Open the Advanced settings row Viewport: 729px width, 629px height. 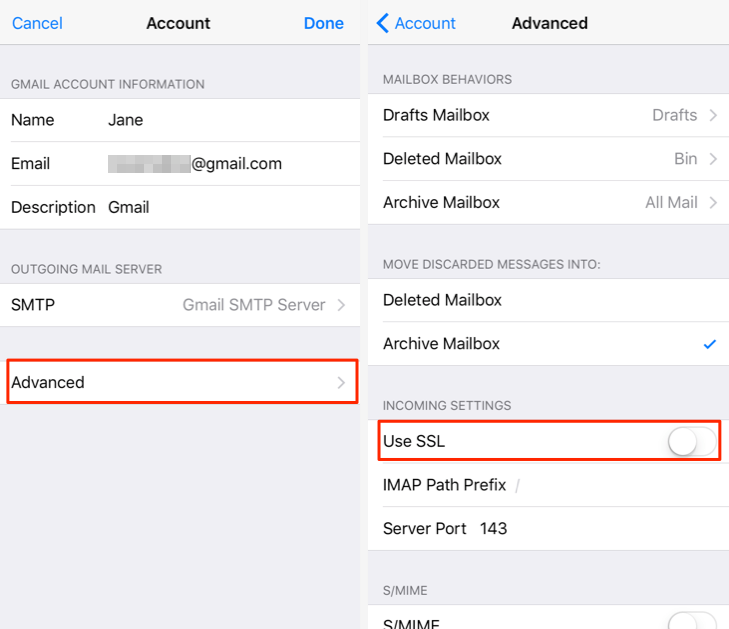click(x=180, y=382)
